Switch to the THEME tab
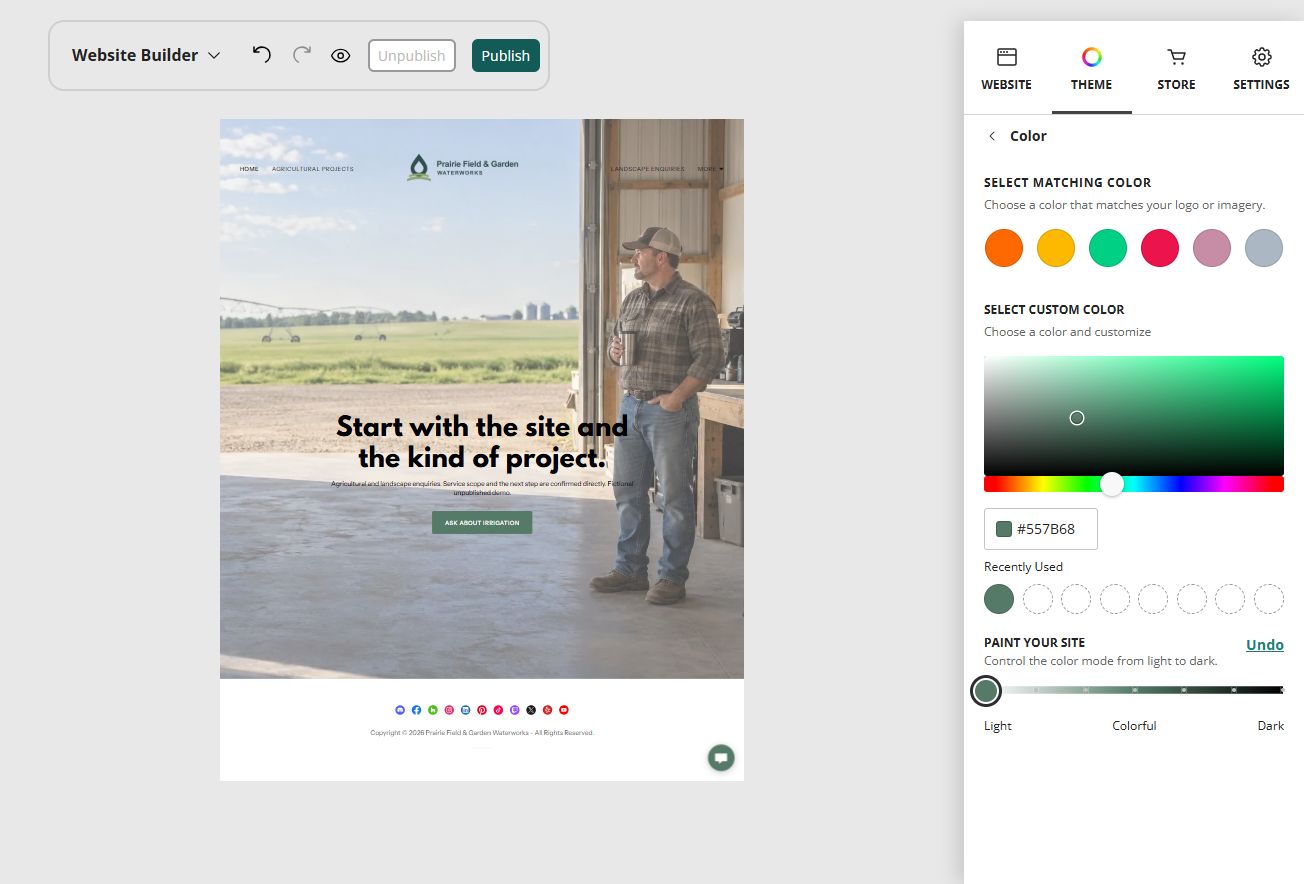This screenshot has width=1304, height=884. pos(1092,69)
